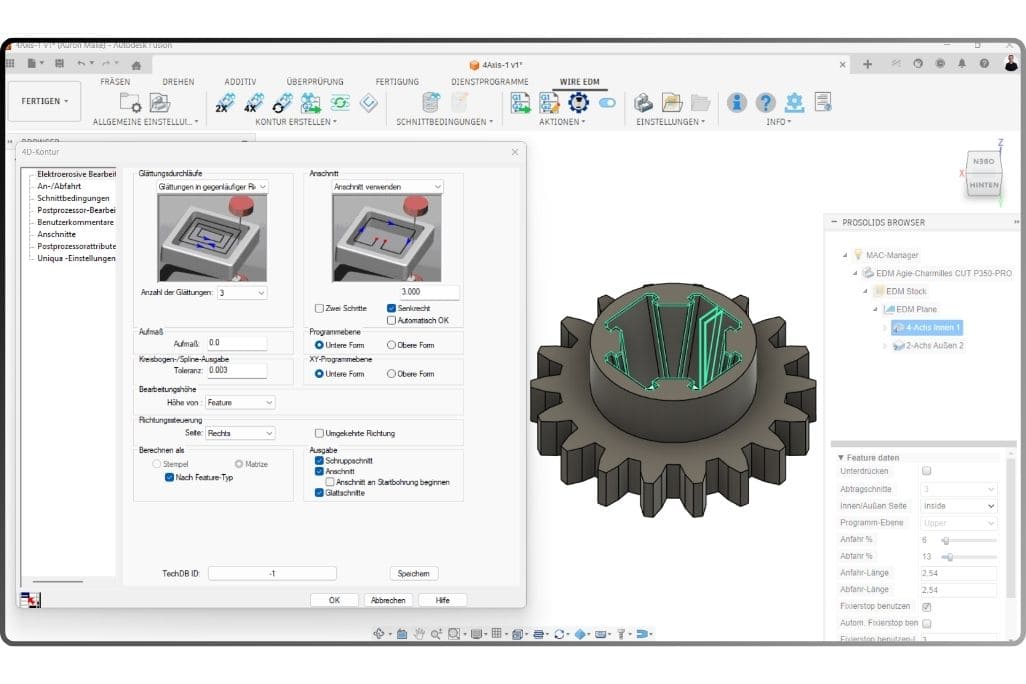Click the home icon in the quick access bar

(136, 65)
